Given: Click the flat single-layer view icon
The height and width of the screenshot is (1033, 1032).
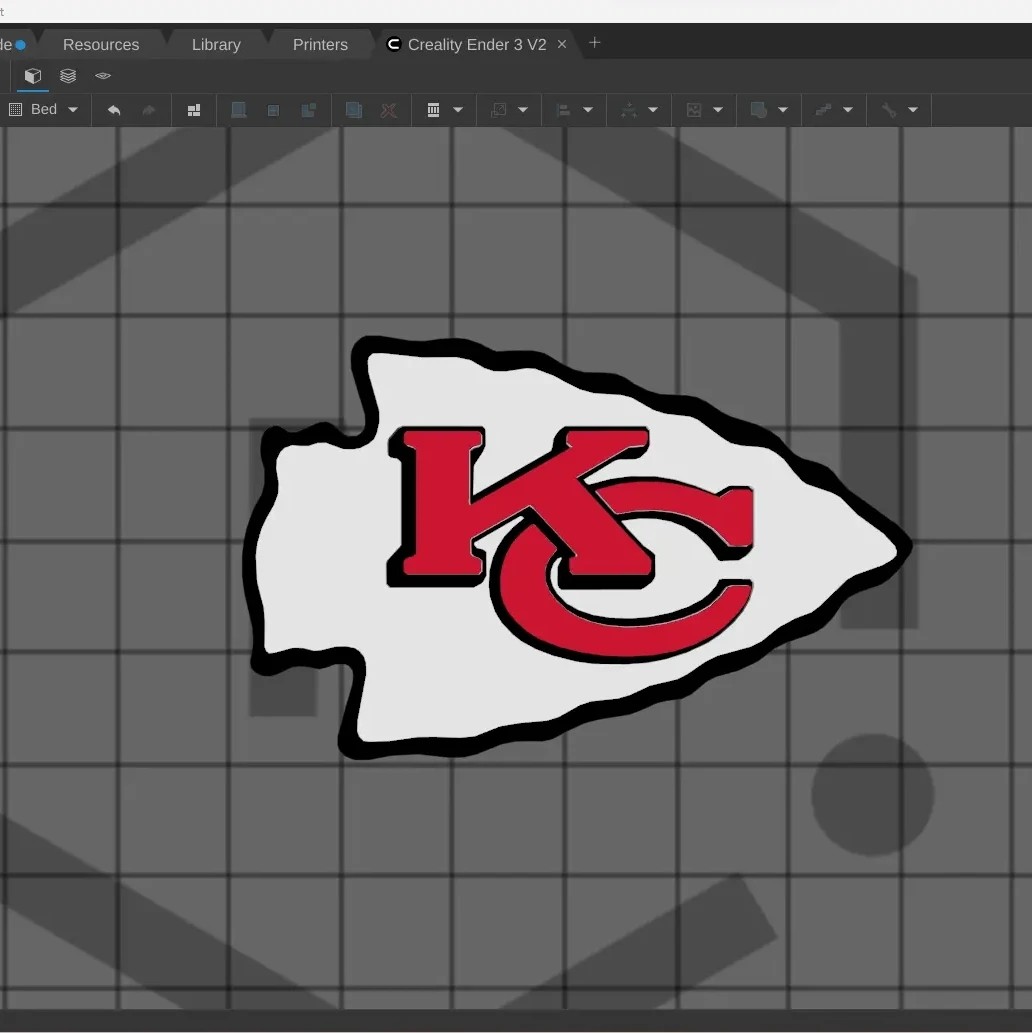Looking at the screenshot, I should [103, 76].
